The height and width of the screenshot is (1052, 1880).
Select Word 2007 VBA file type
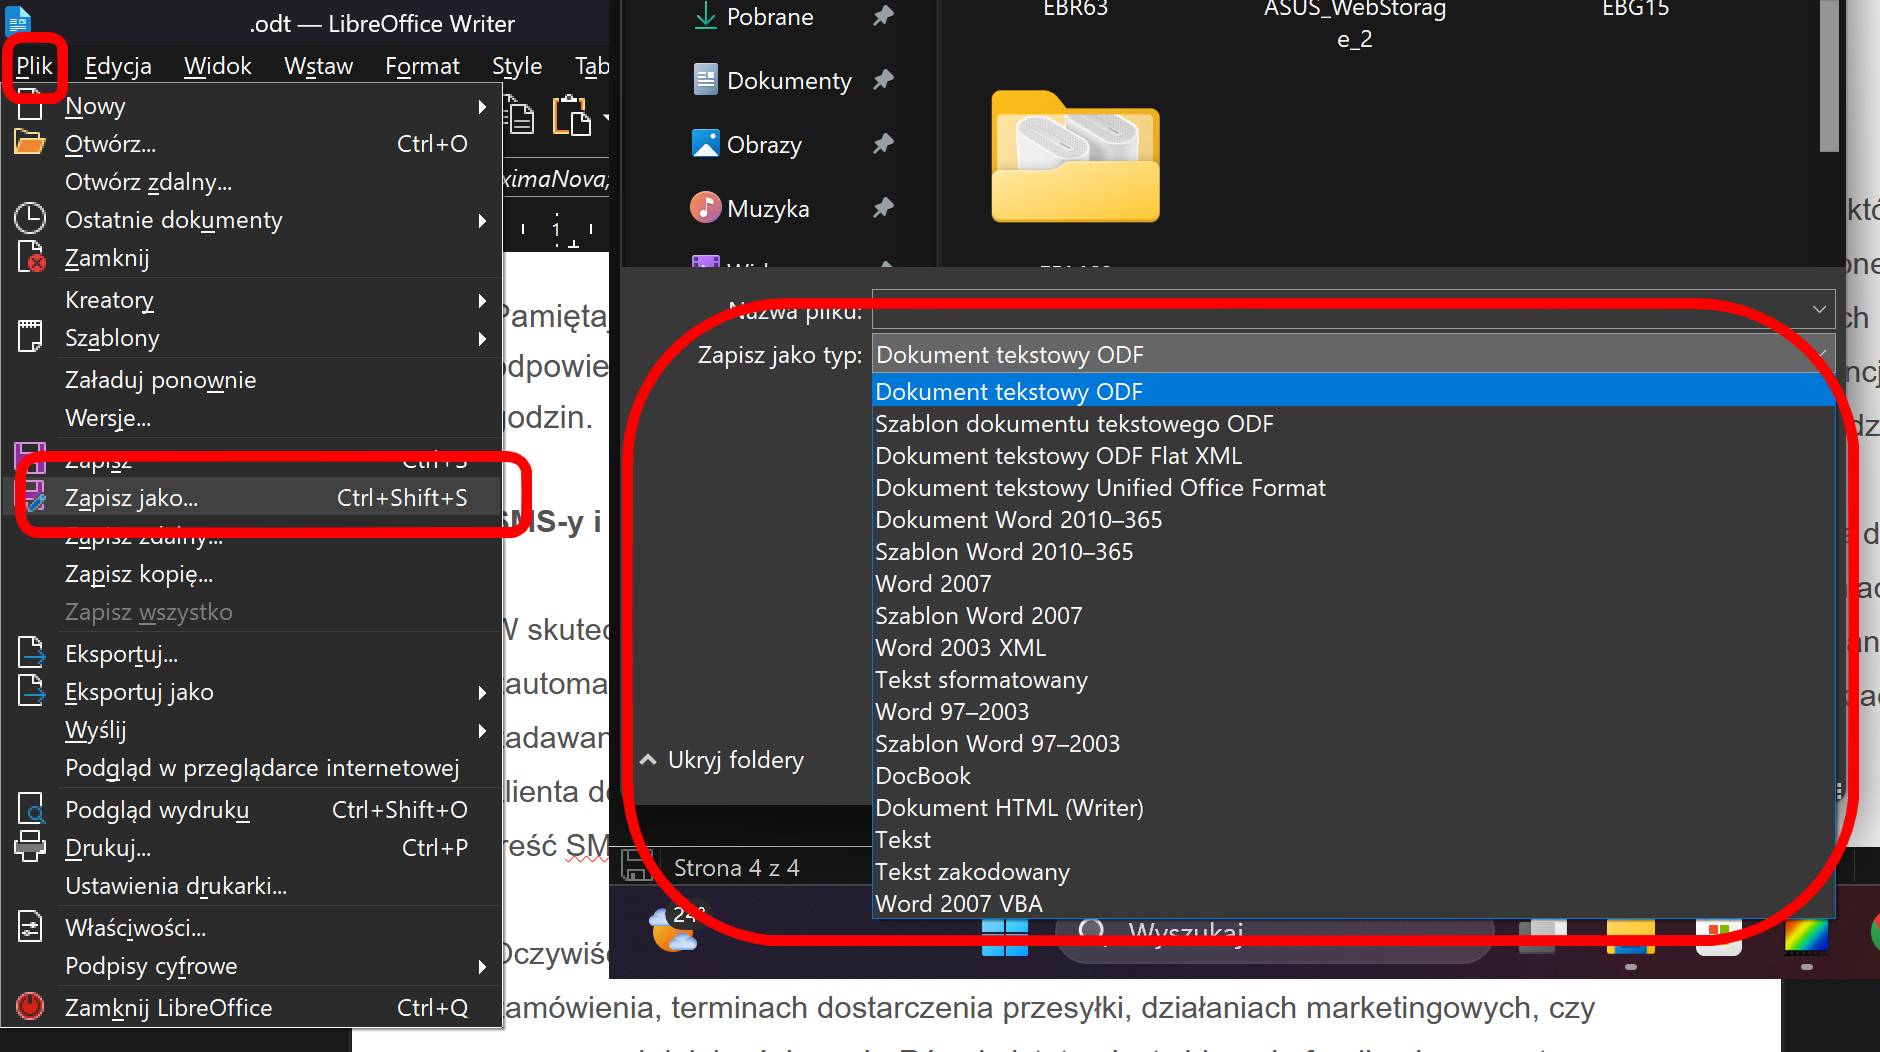[x=1353, y=904]
